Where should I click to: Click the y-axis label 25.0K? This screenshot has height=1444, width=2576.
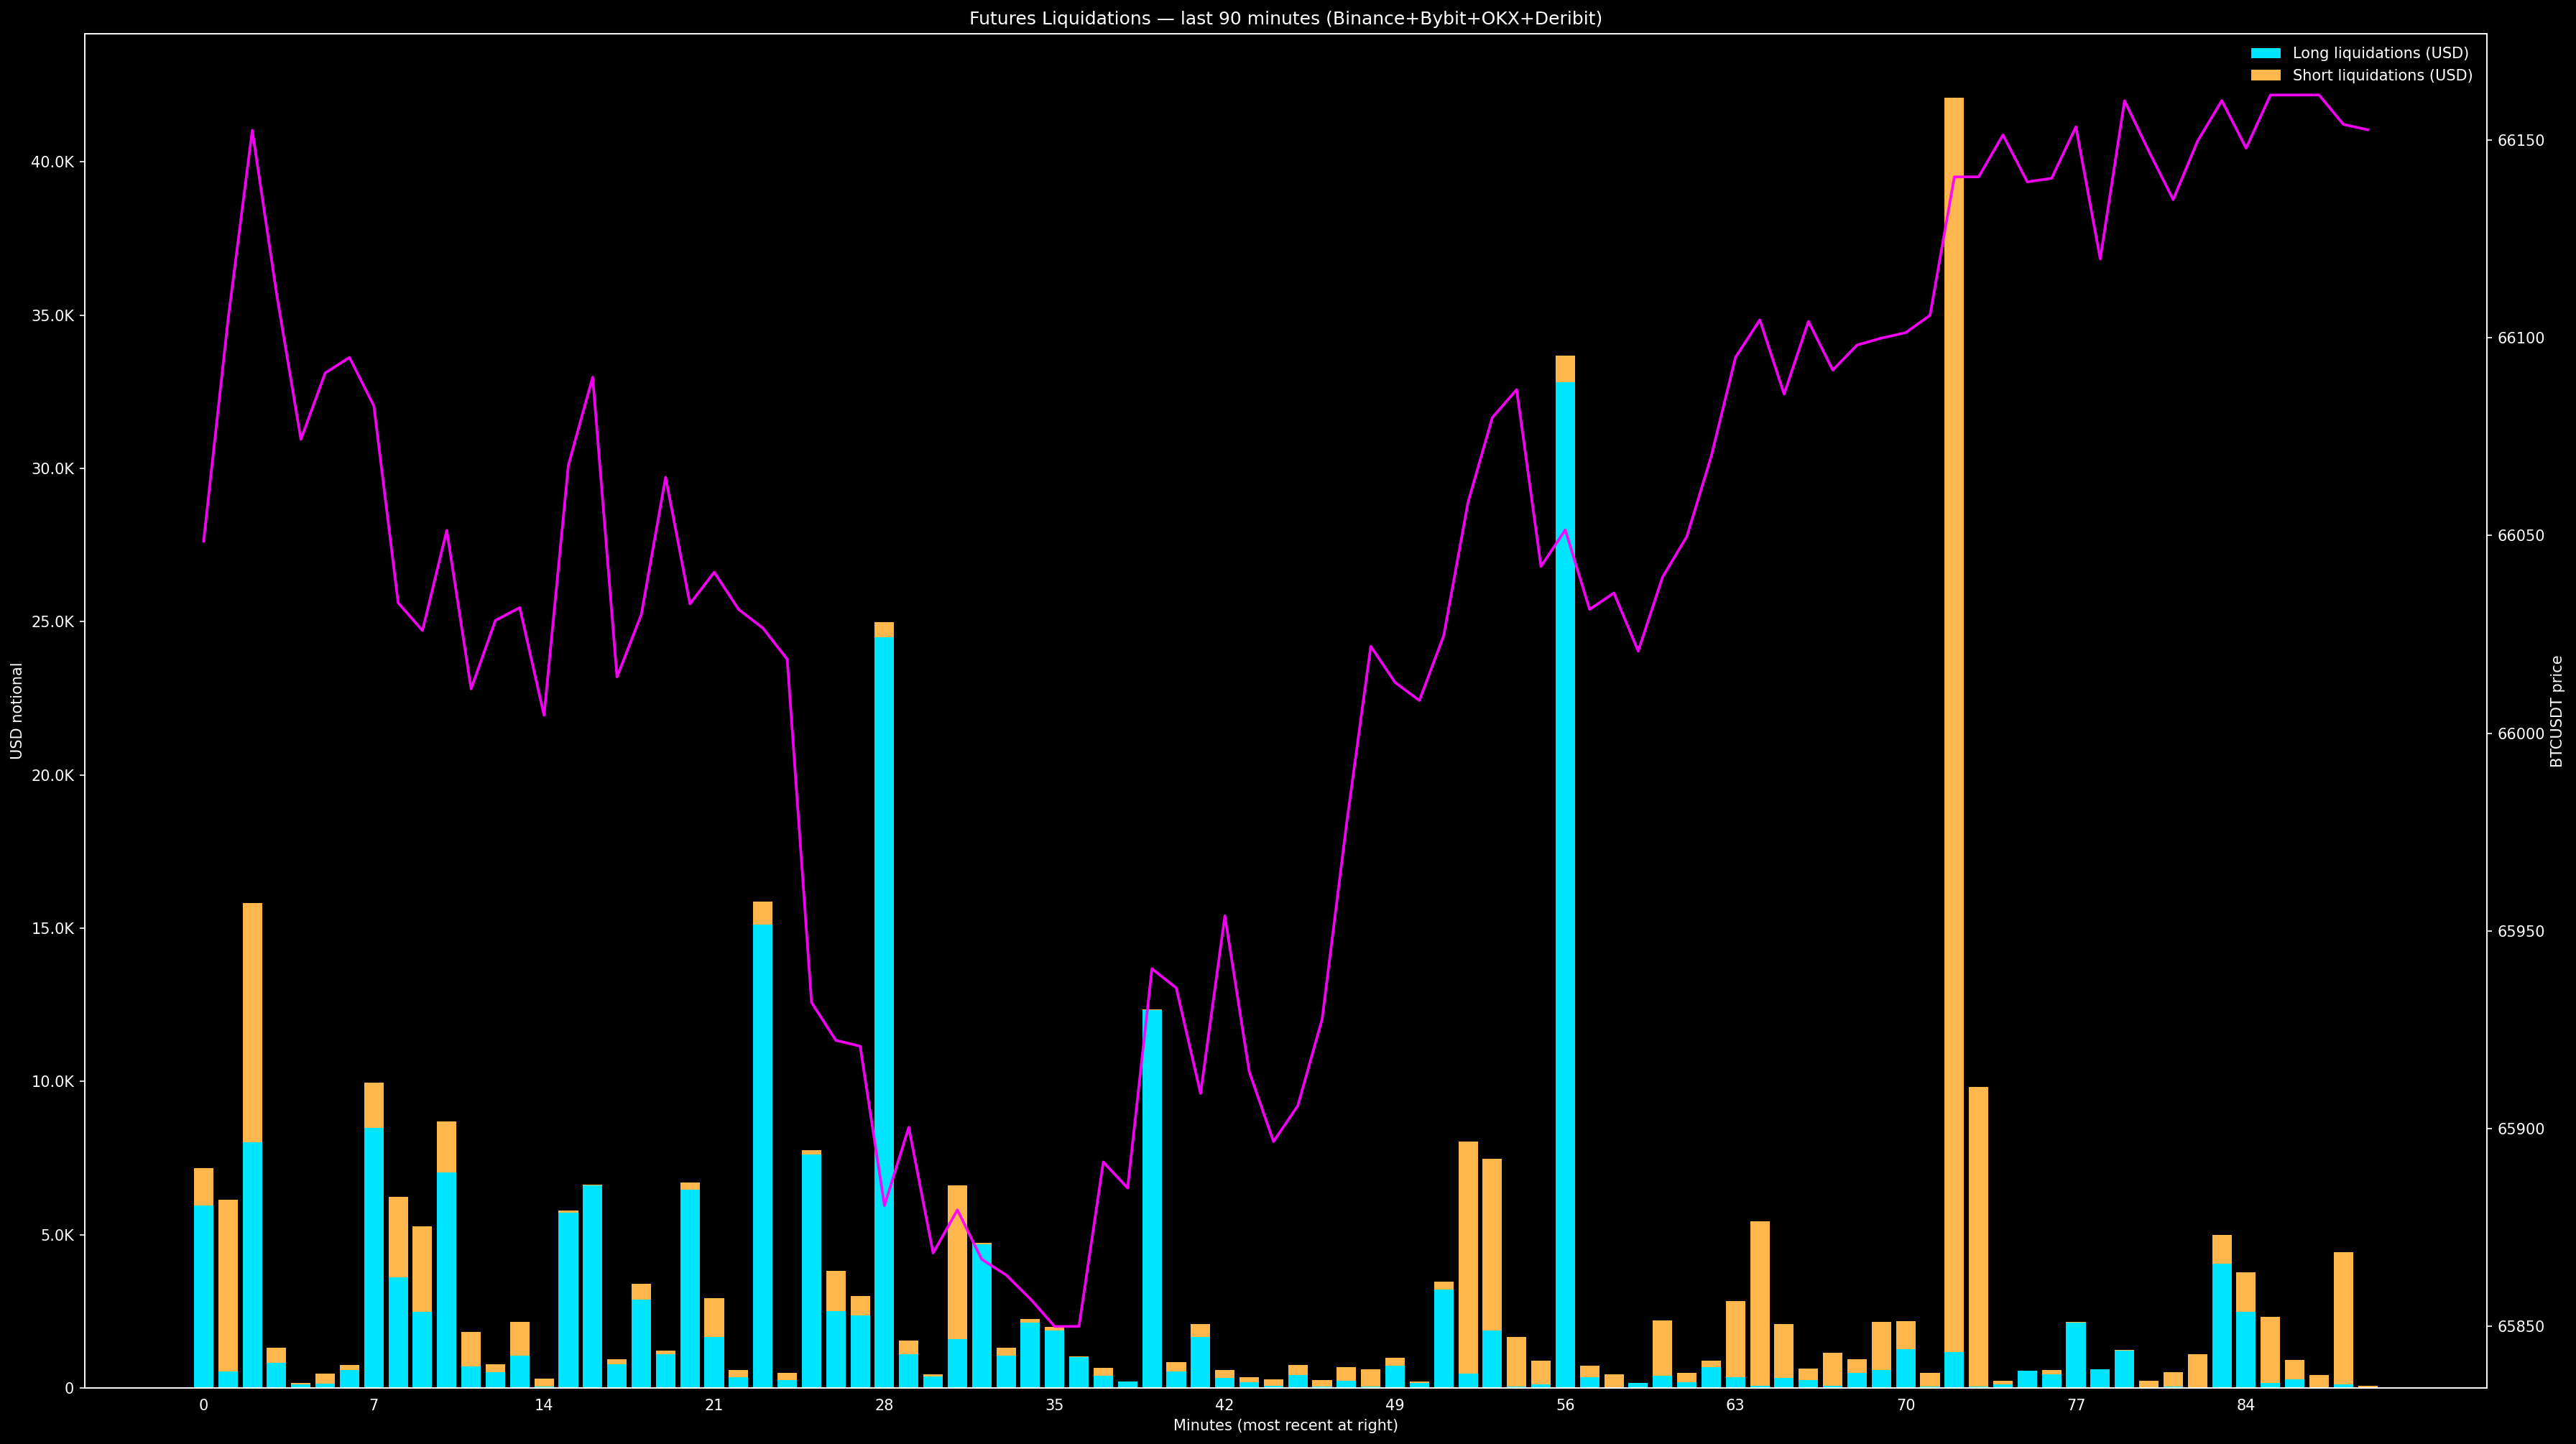(53, 622)
